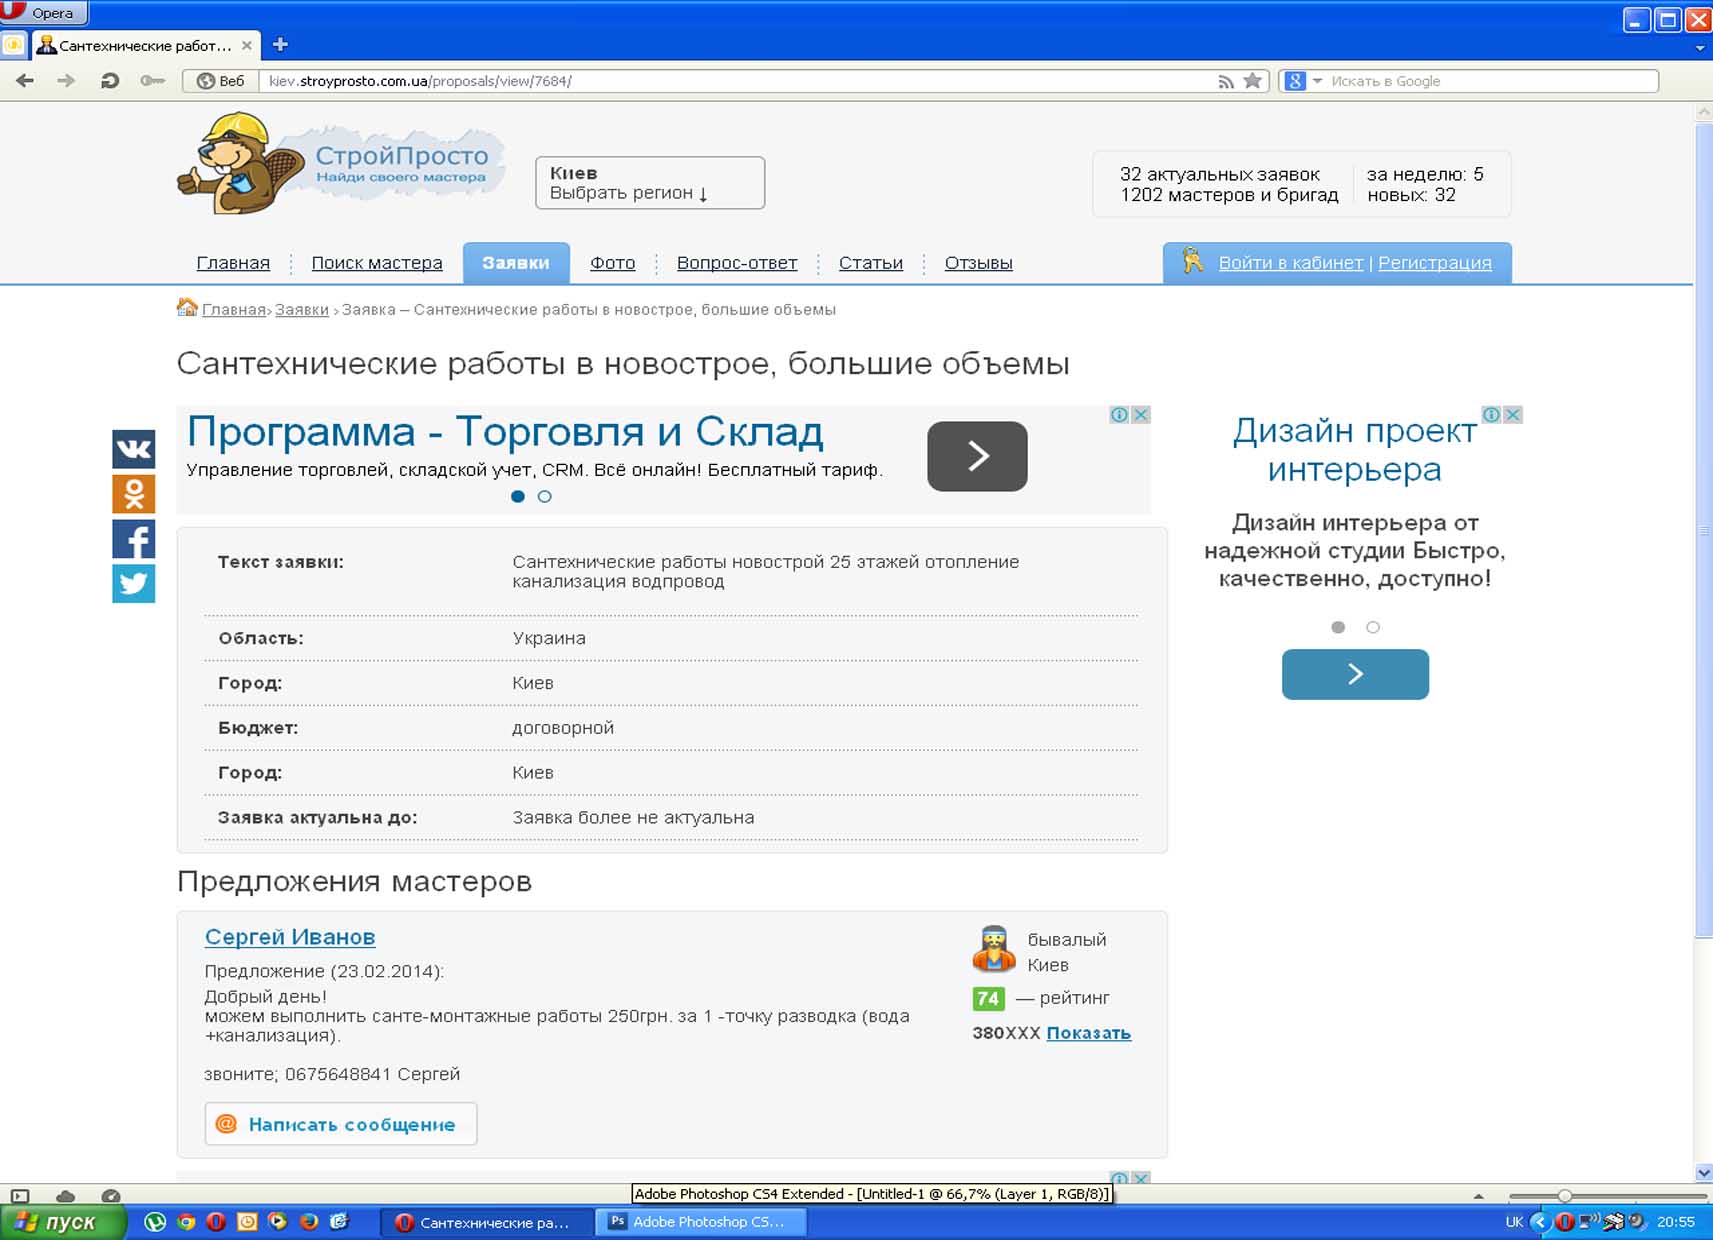Click the blue arrow button on side ad

1355,674
